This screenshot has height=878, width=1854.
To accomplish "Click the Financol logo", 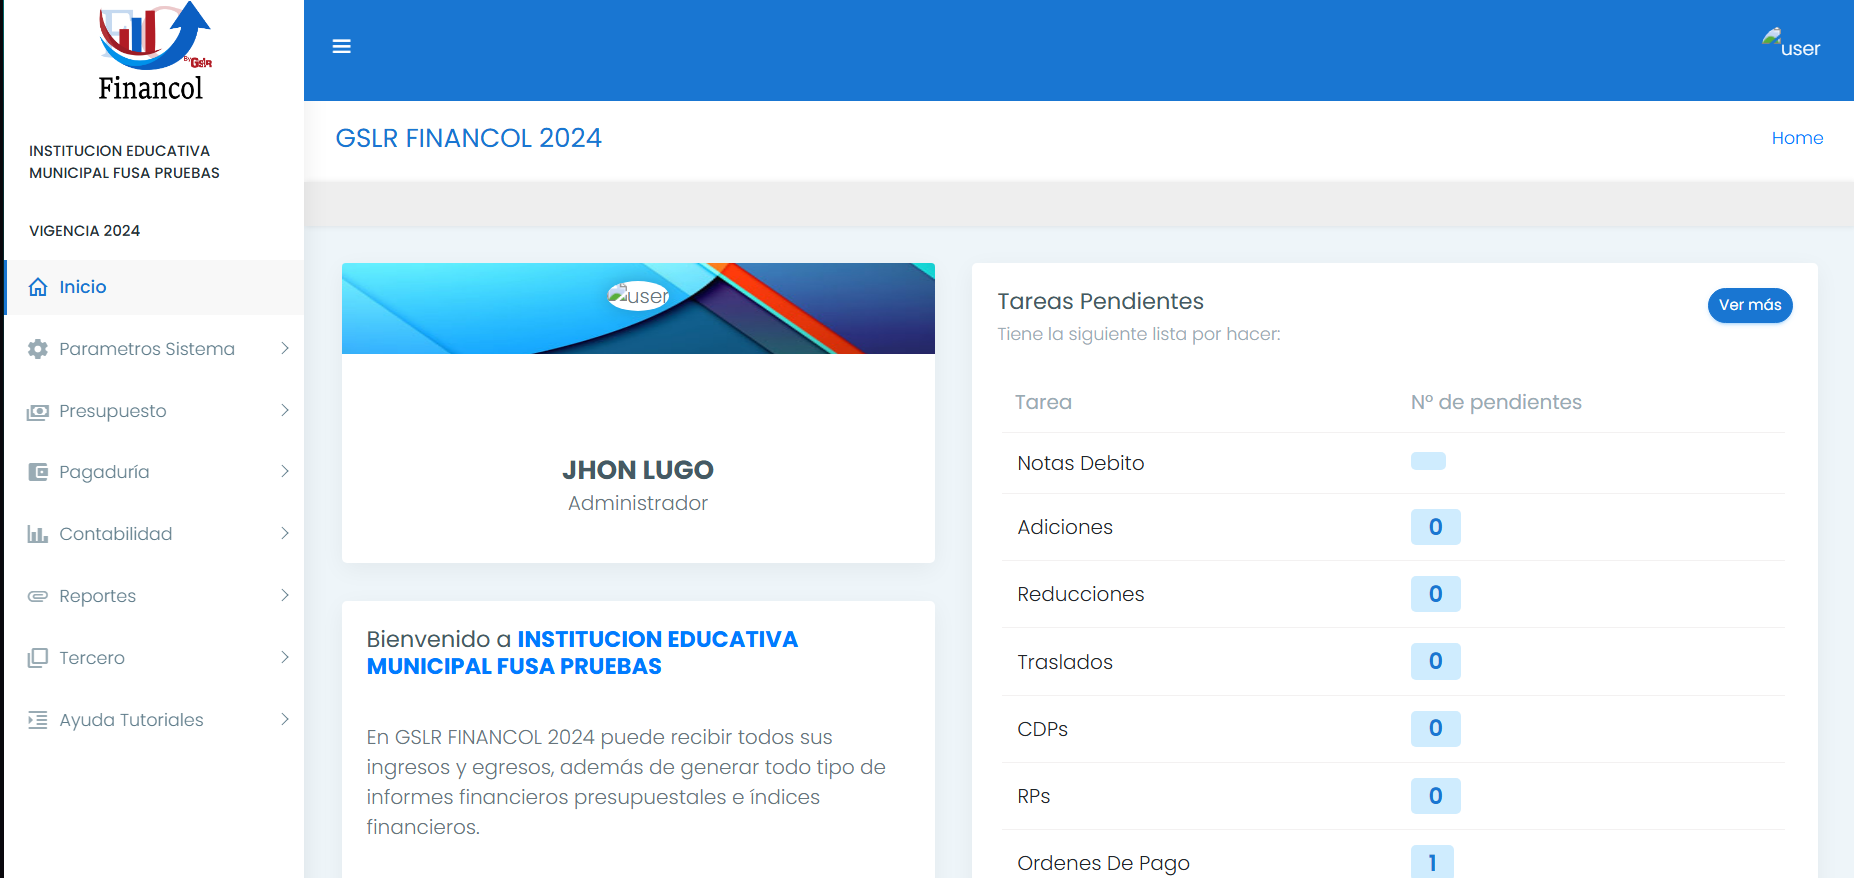I will pos(152,52).
